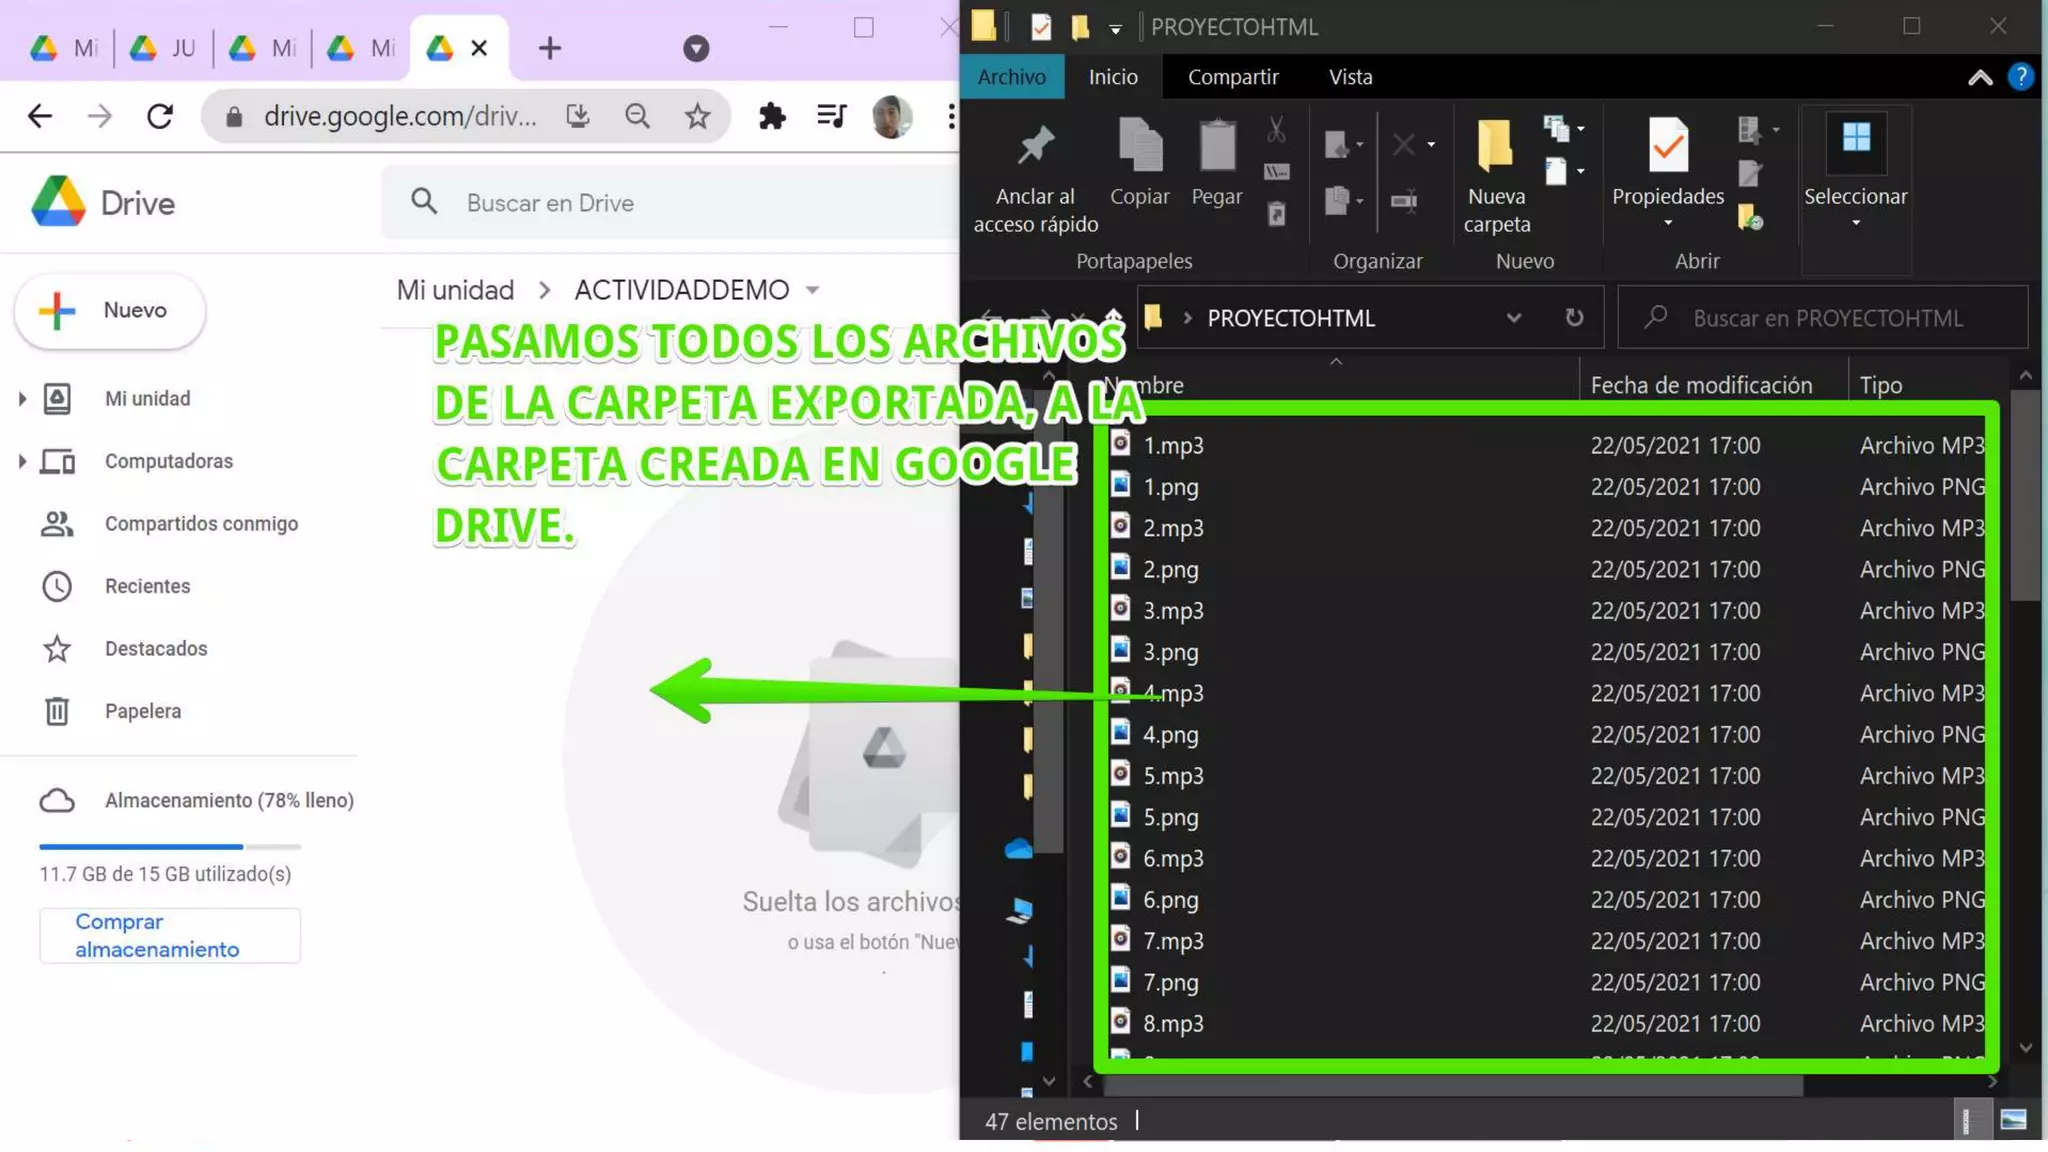Switch to large icons view toggle

click(x=2013, y=1121)
